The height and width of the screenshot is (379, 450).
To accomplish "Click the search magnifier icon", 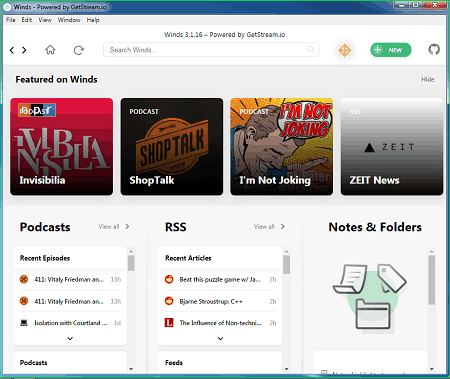I will 311,50.
